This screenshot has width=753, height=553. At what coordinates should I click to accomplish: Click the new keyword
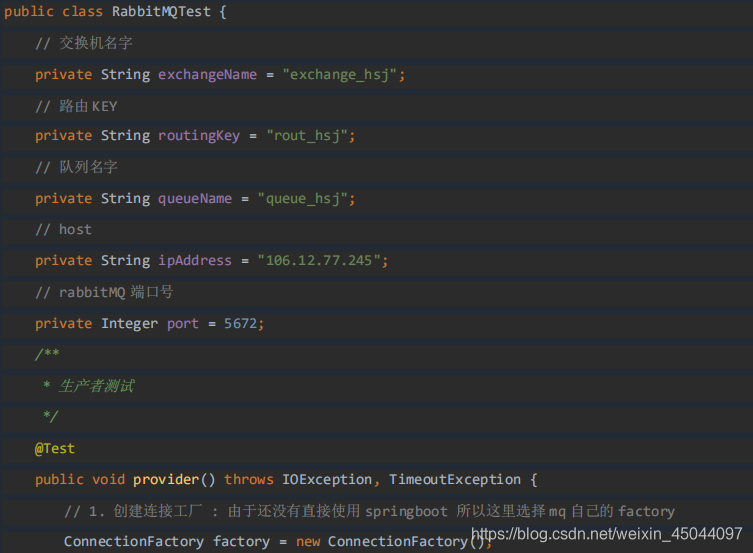coord(308,542)
